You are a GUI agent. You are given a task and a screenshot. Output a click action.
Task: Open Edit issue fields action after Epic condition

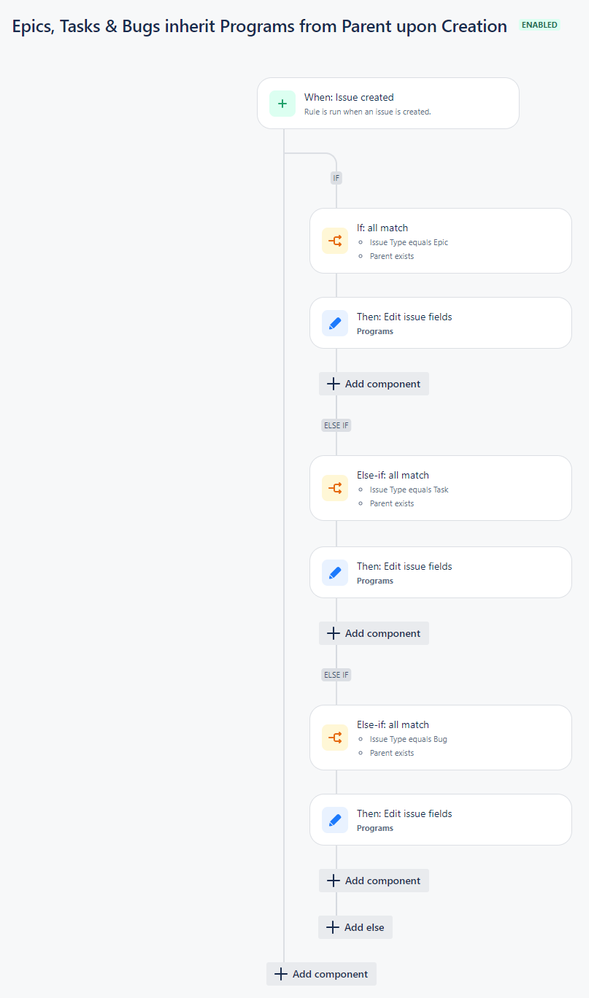pos(441,323)
